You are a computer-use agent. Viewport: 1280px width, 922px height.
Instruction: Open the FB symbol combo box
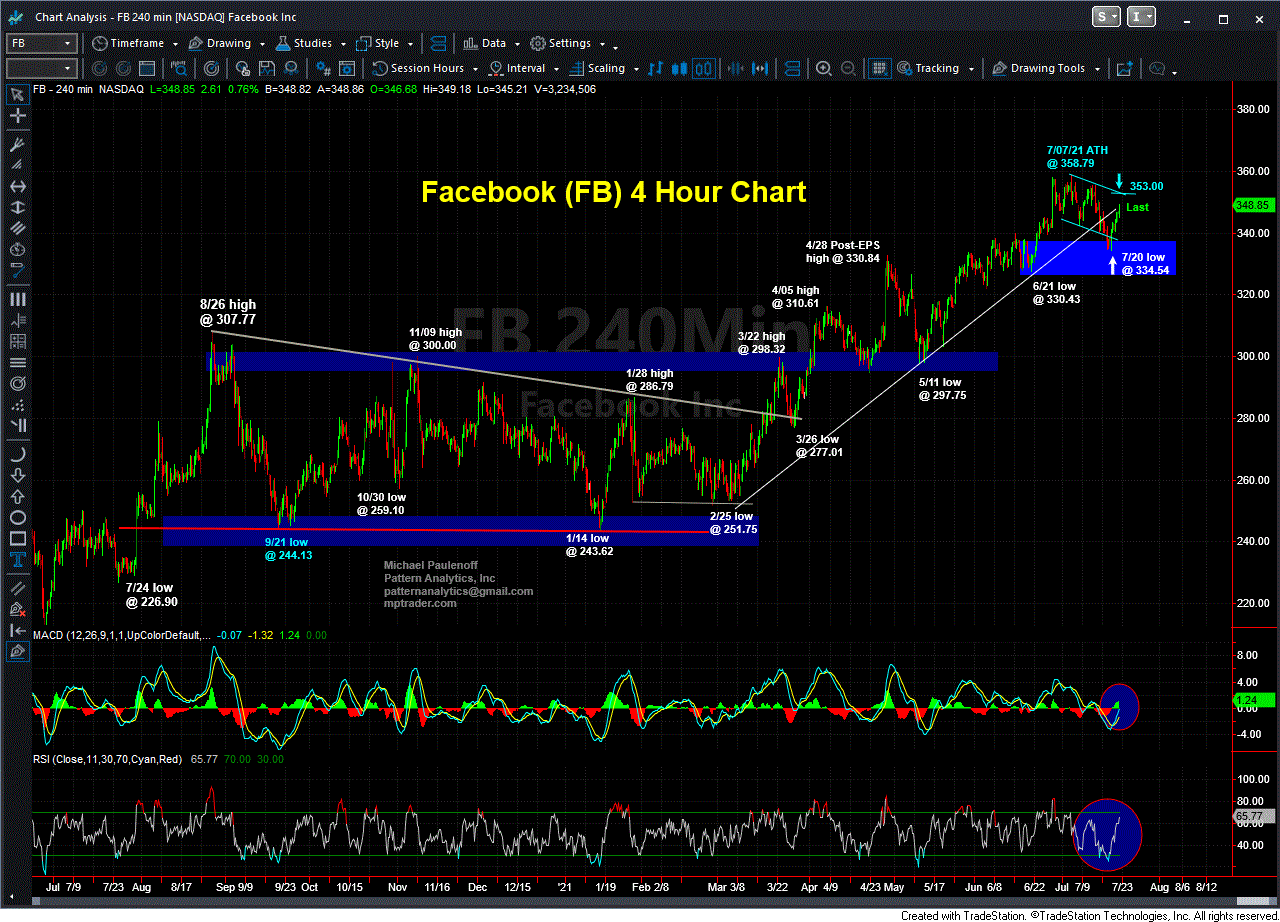[x=41, y=44]
